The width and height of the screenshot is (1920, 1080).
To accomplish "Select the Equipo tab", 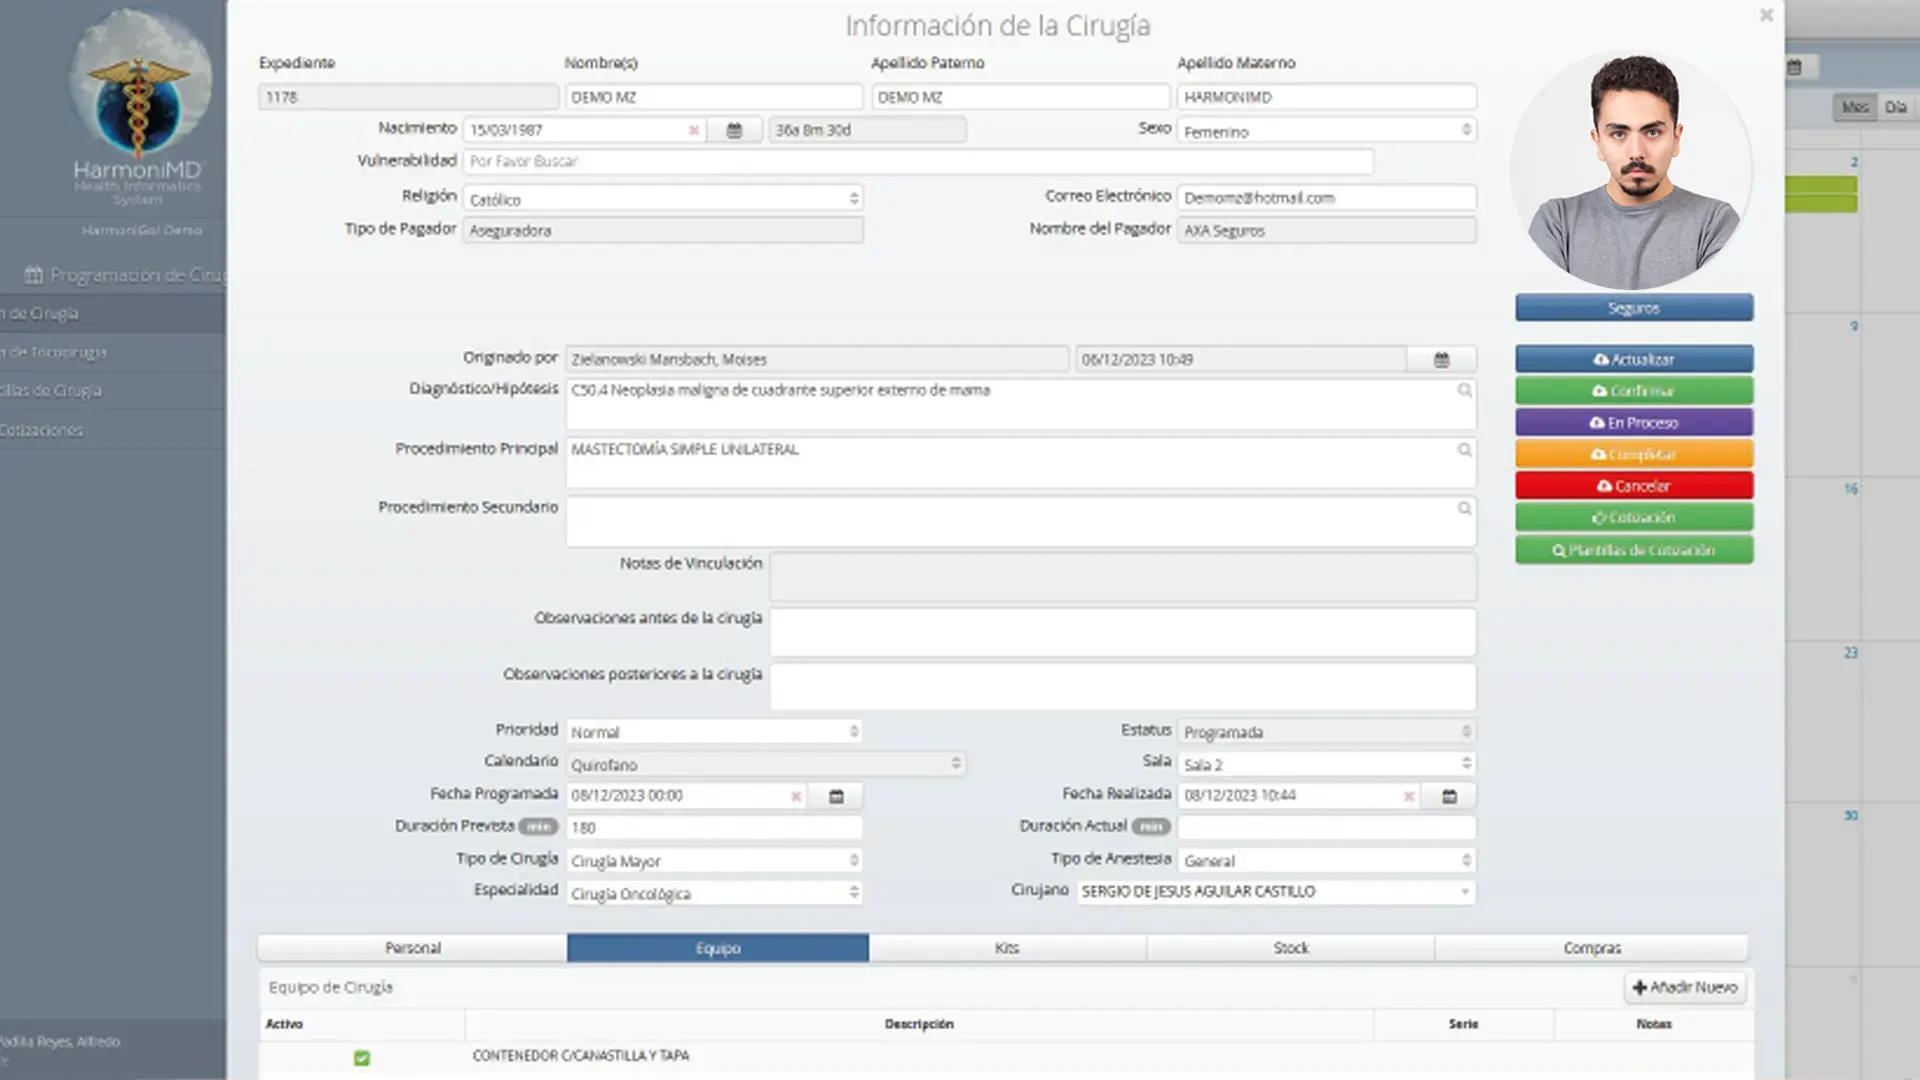I will click(718, 948).
